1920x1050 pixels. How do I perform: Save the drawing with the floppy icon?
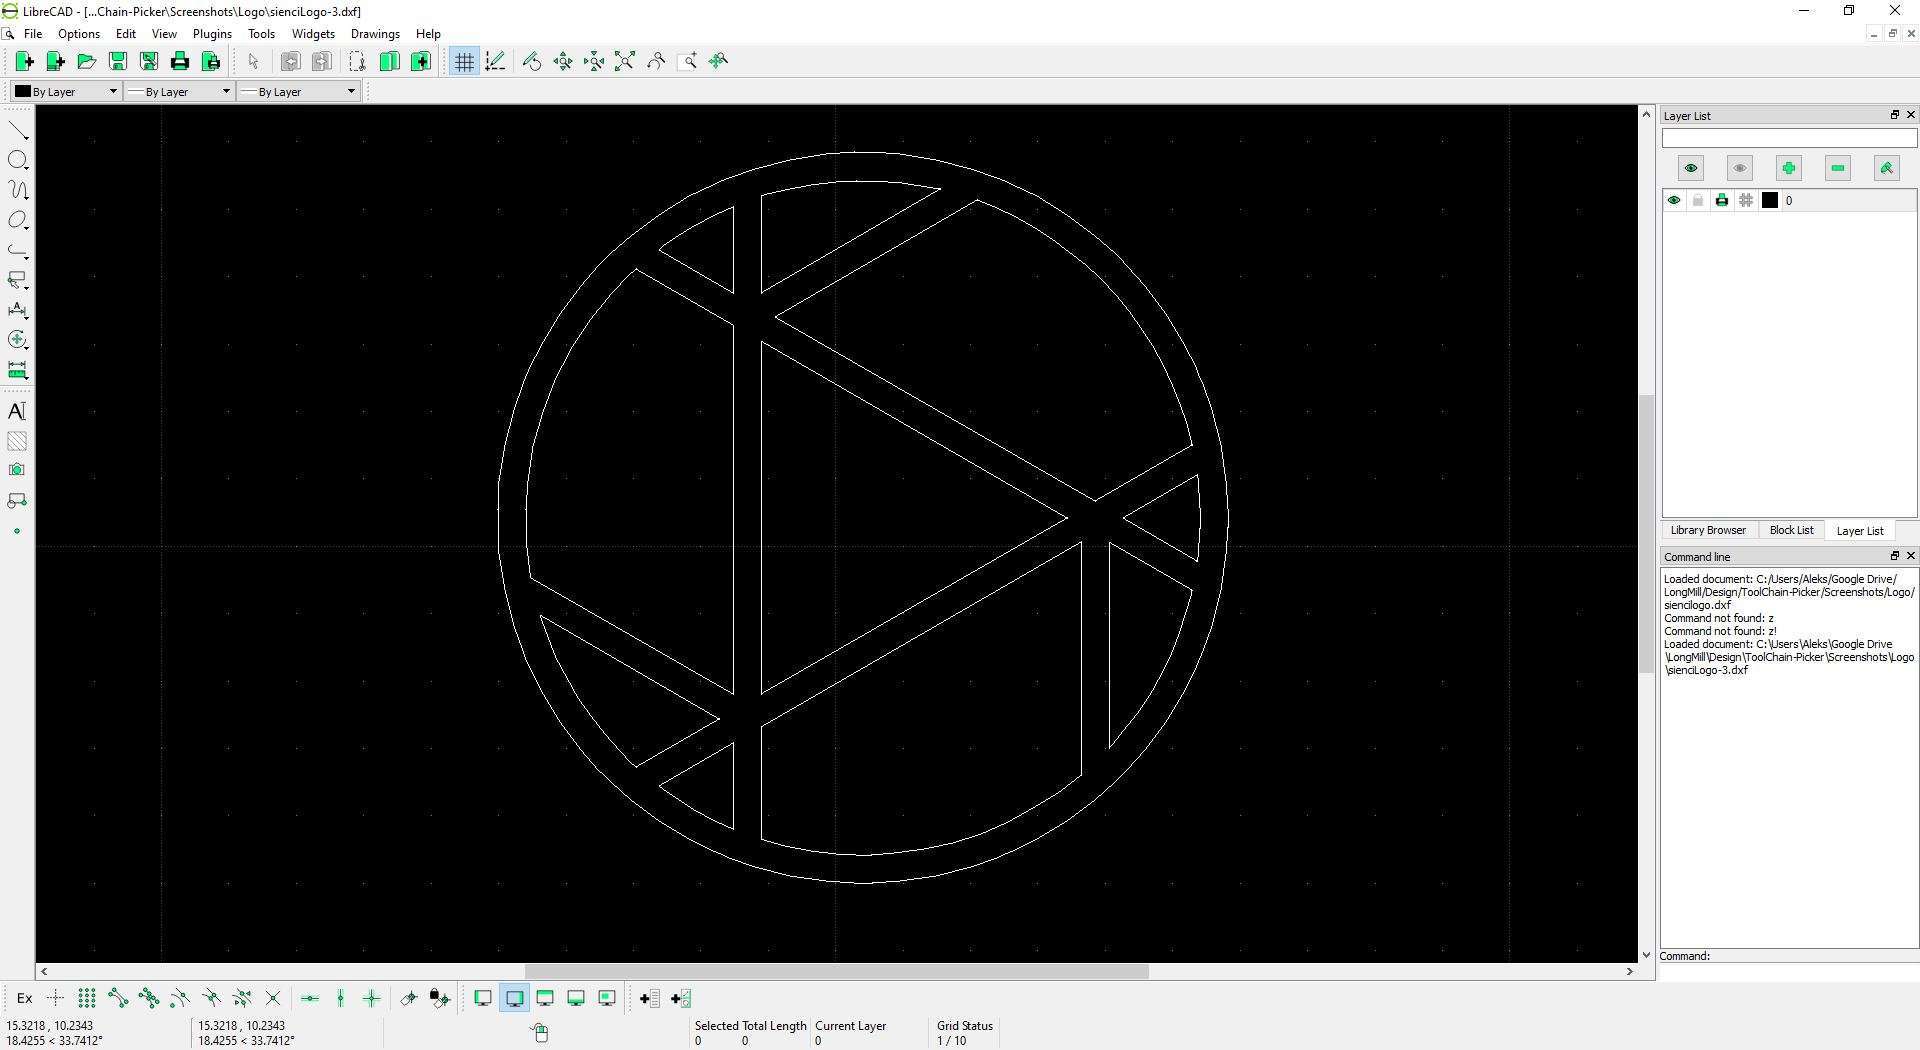(x=117, y=62)
